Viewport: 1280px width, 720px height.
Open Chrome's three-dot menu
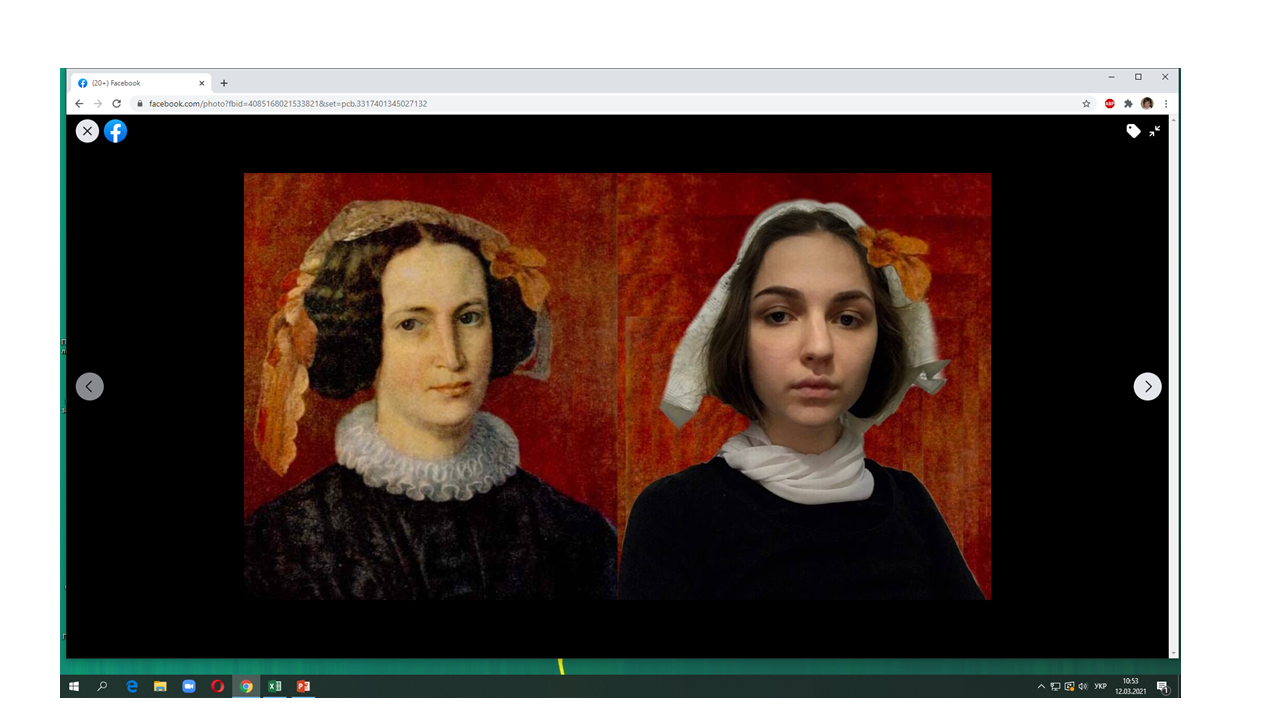(x=1165, y=103)
